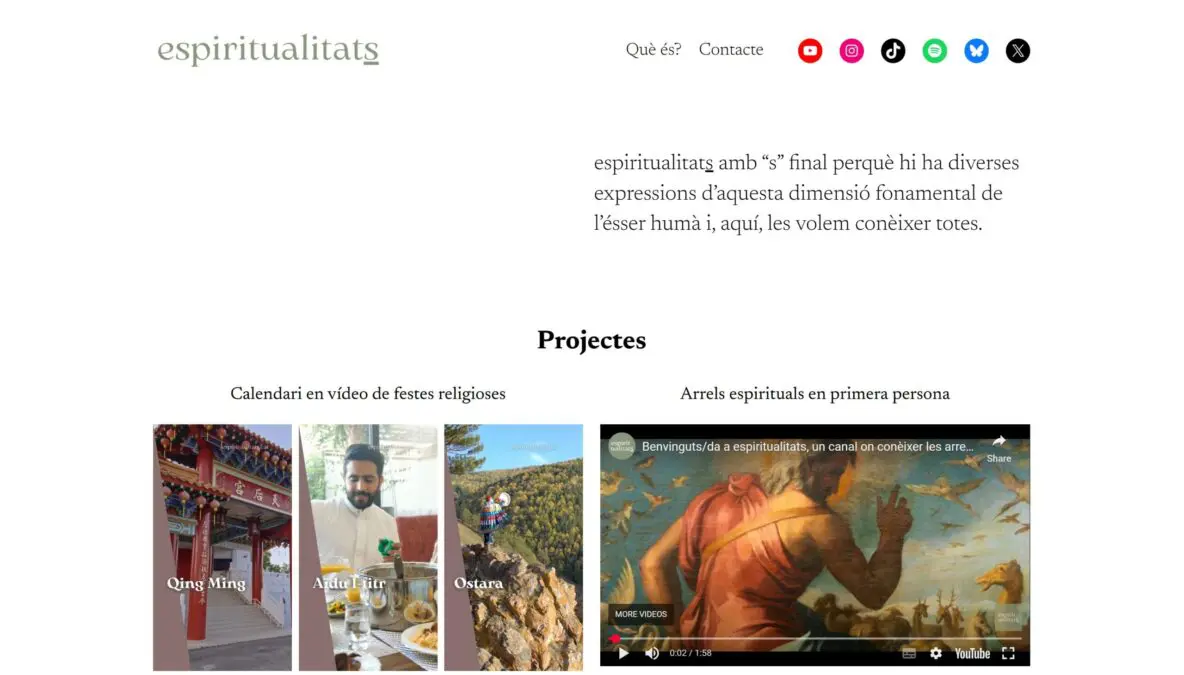Play the embedded YouTube video
The width and height of the screenshot is (1184, 675).
(x=623, y=653)
